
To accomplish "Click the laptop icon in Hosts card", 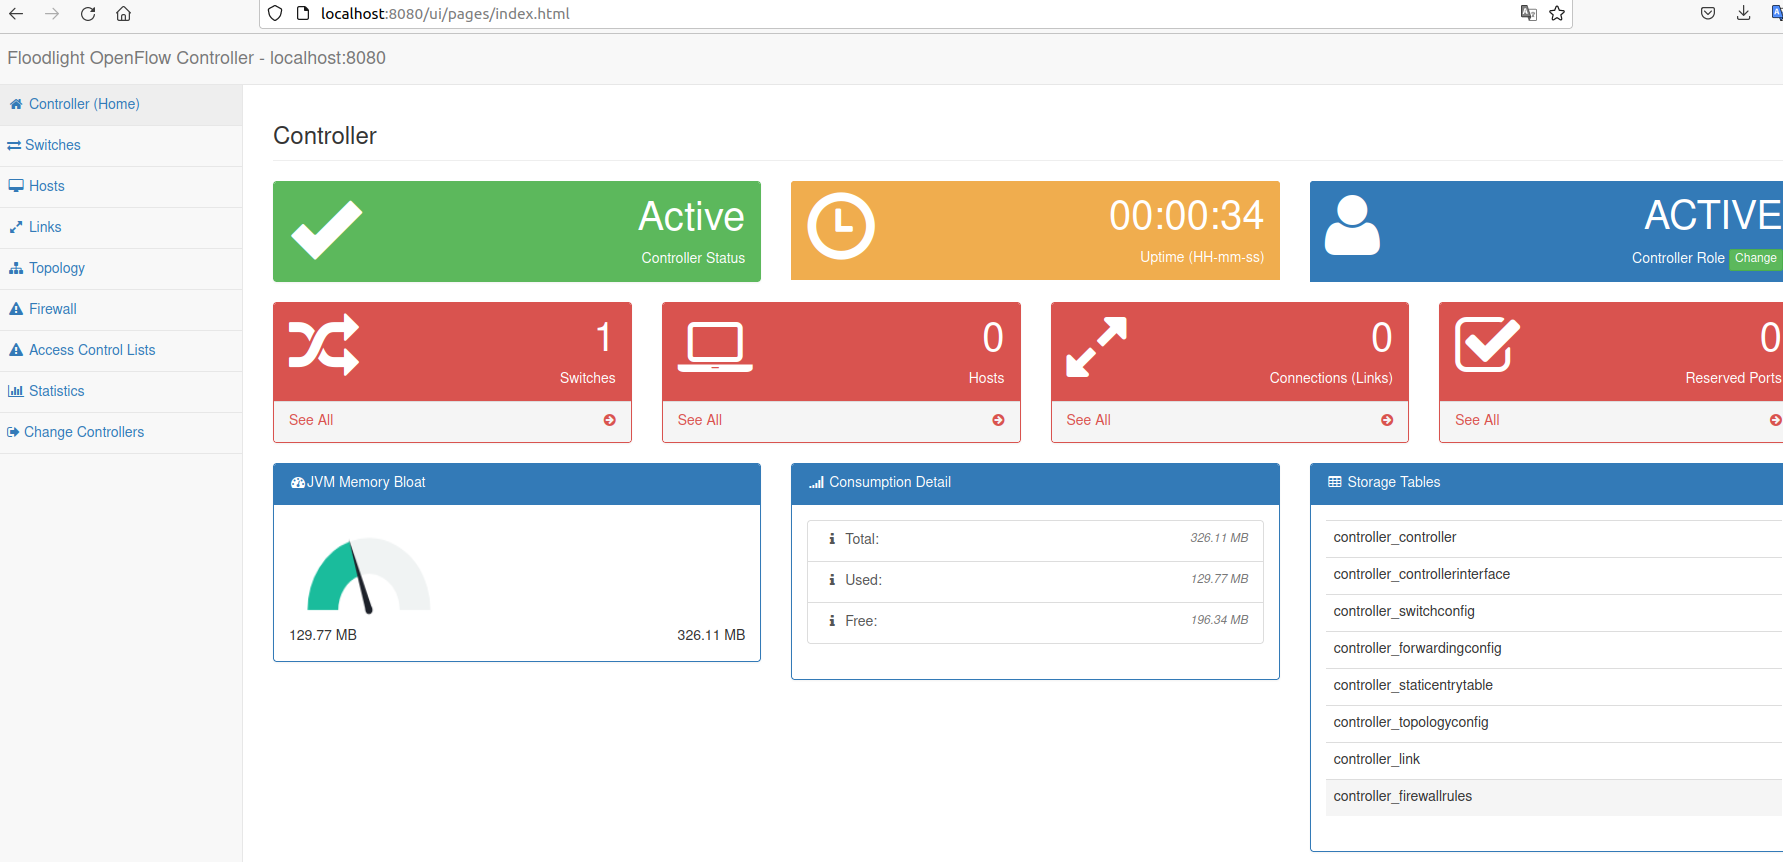I will pyautogui.click(x=715, y=347).
